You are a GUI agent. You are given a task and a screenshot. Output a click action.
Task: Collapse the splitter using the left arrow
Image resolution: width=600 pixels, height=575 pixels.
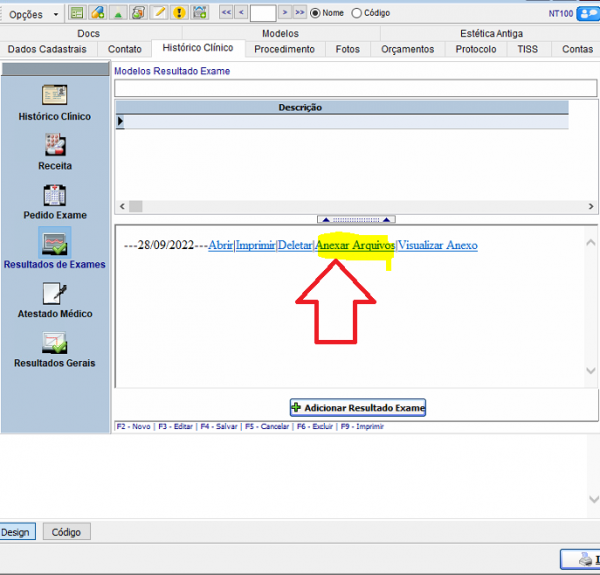(325, 219)
